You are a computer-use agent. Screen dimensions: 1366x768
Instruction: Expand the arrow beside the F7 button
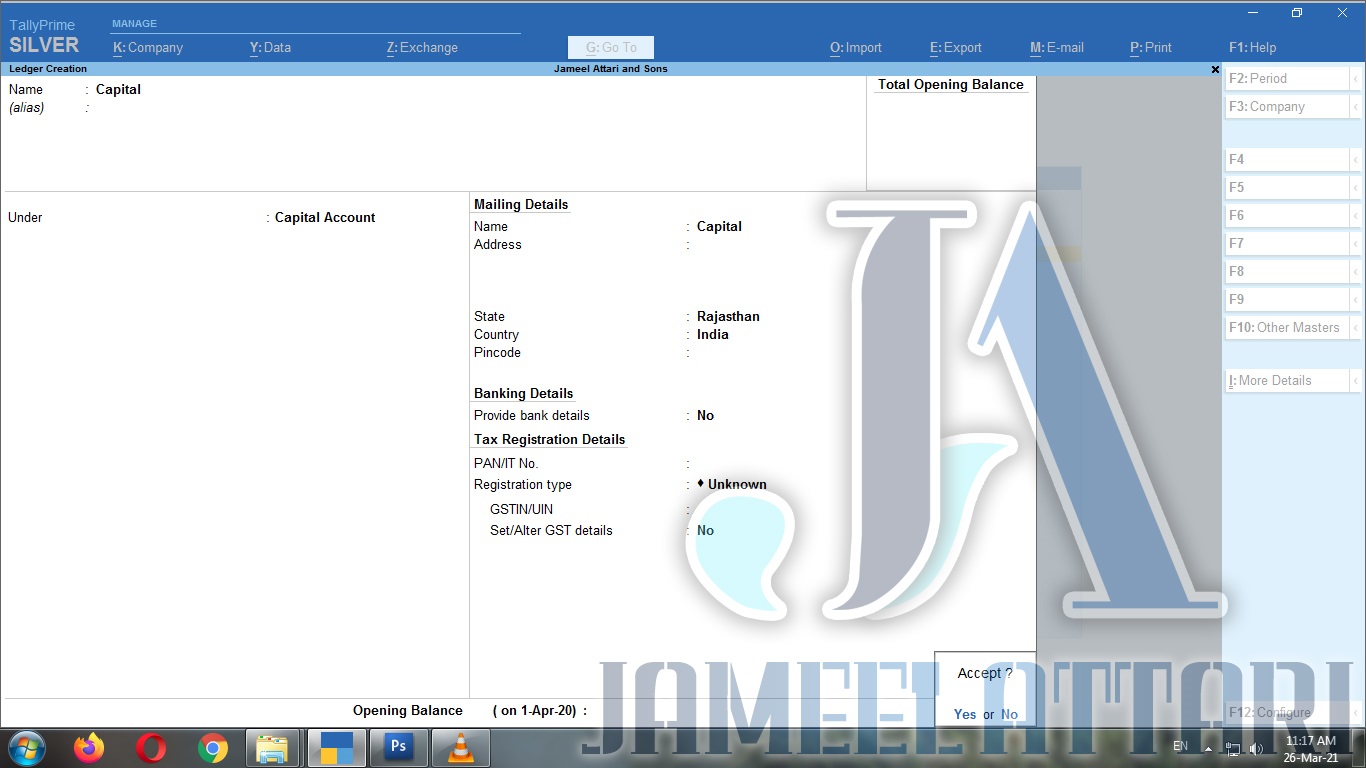coord(1356,243)
